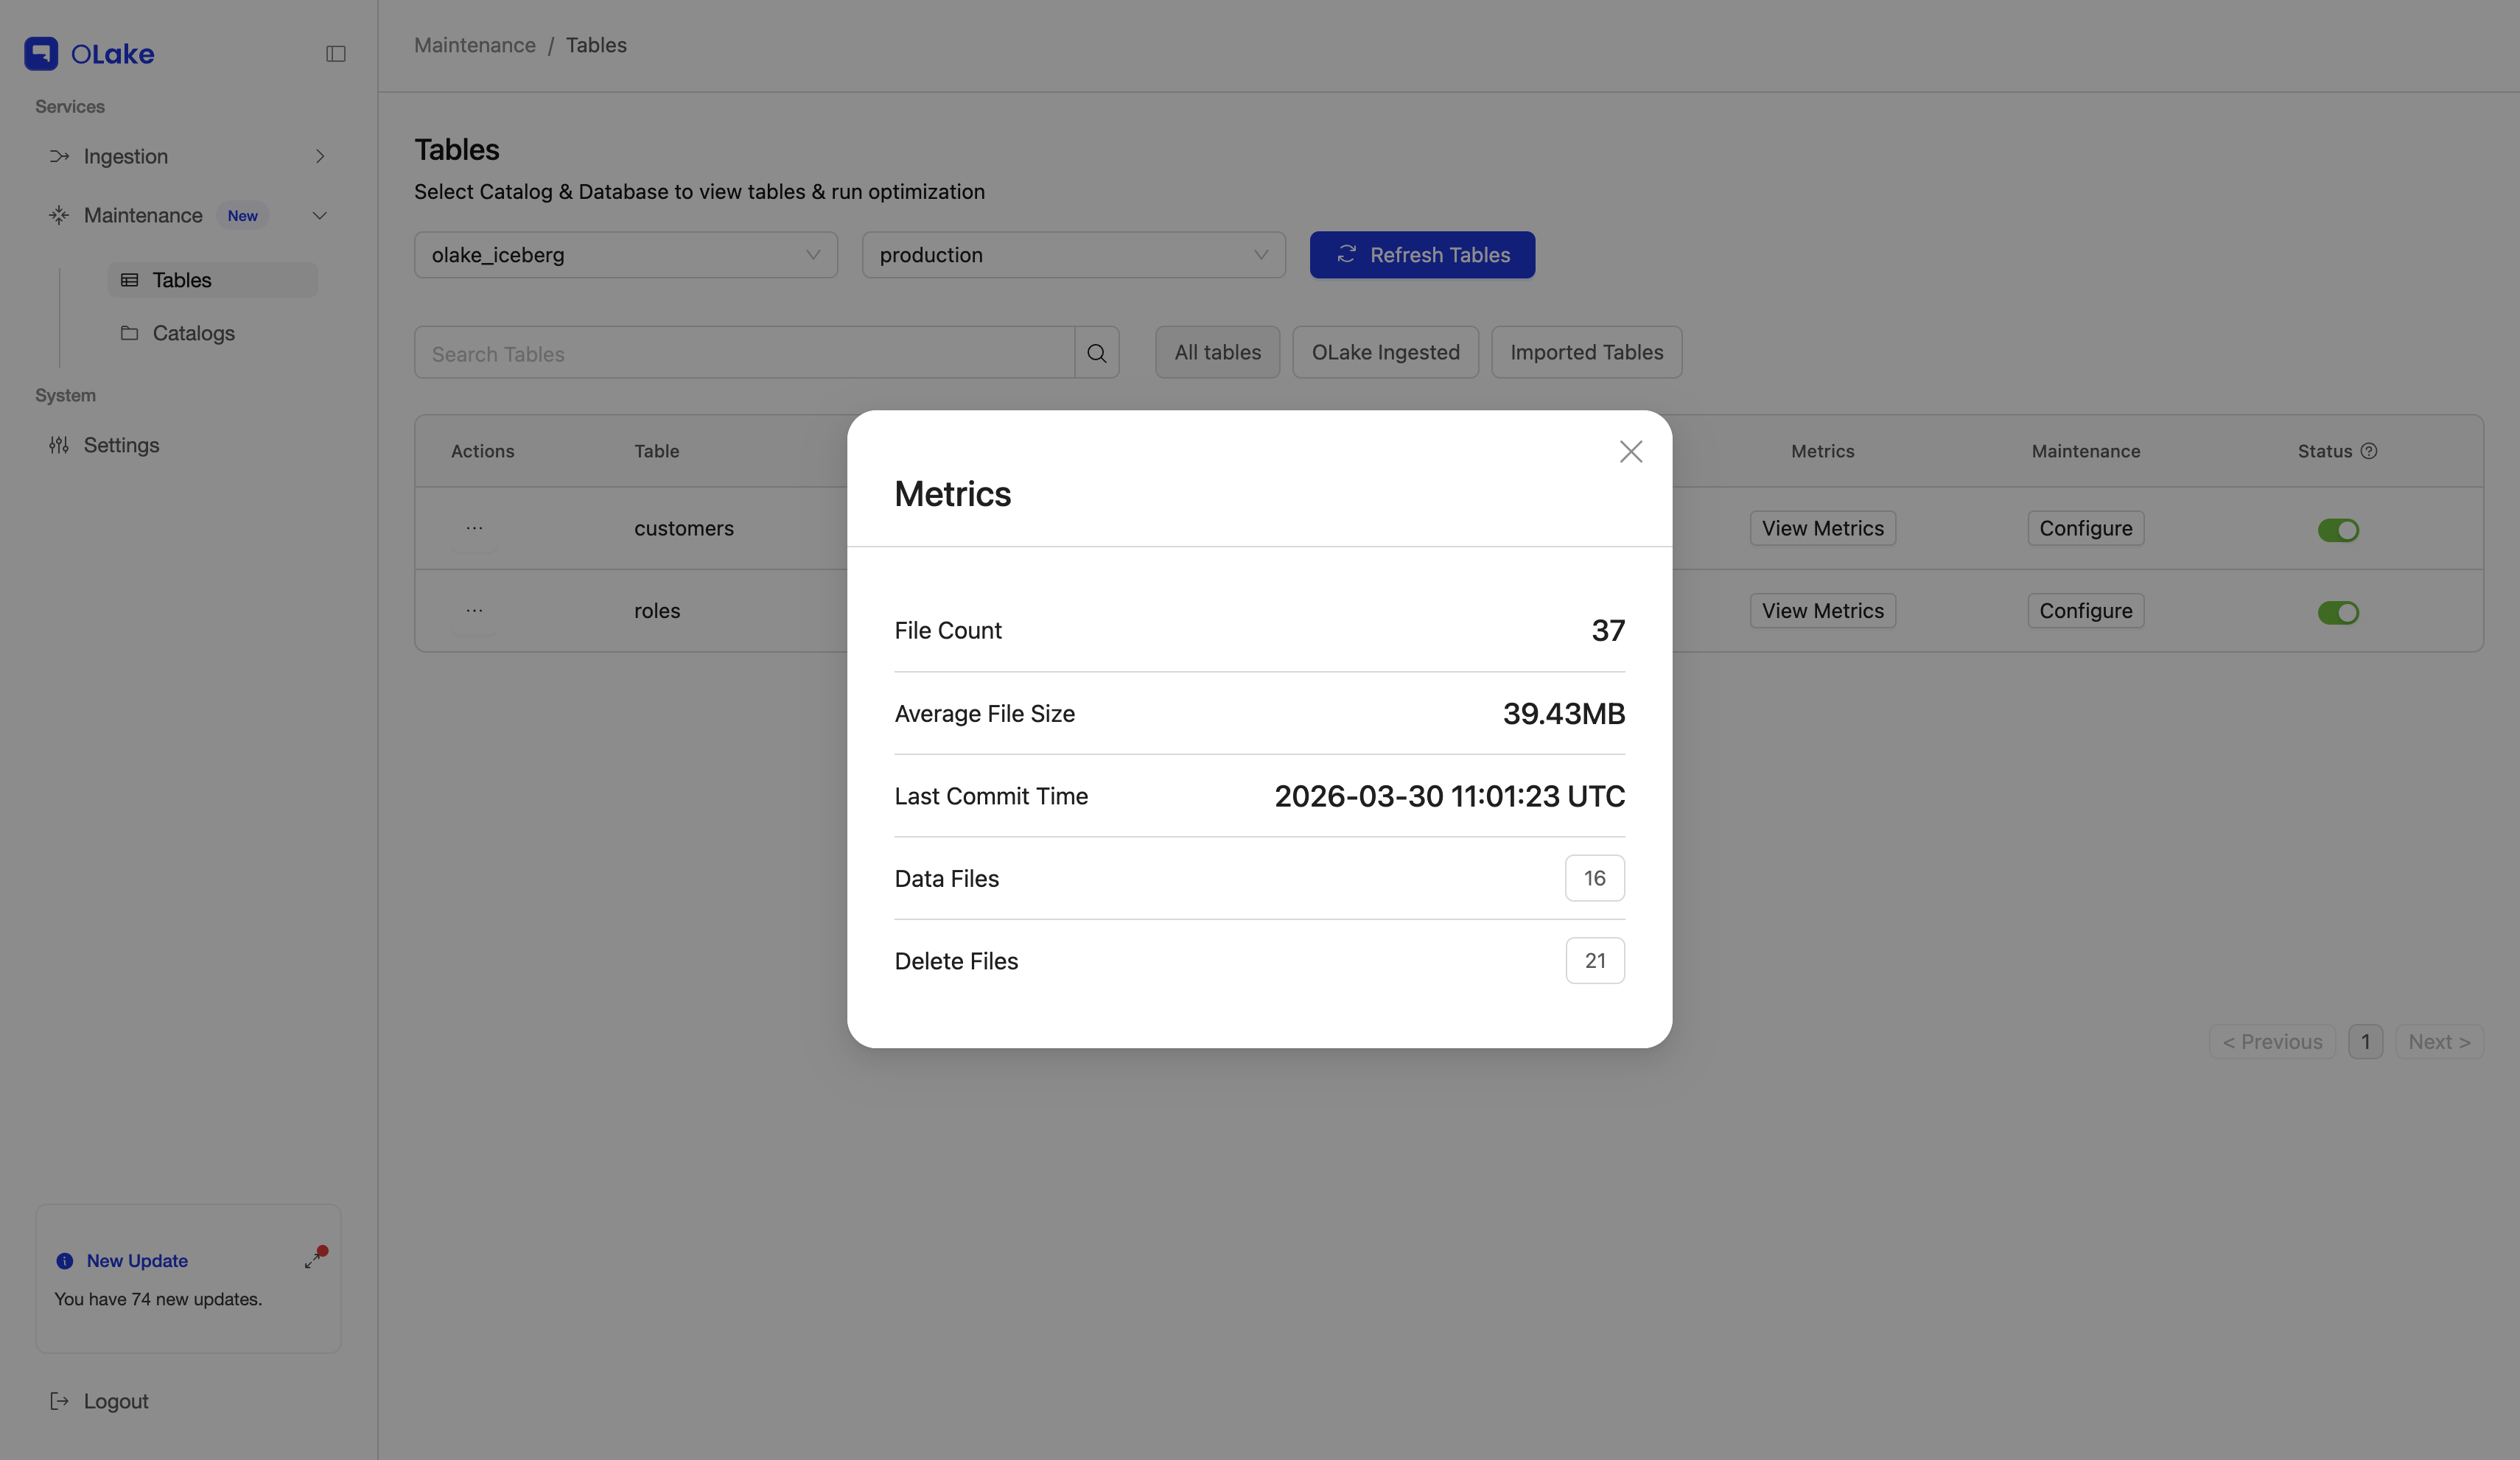Open the production database dropdown

click(x=1073, y=255)
